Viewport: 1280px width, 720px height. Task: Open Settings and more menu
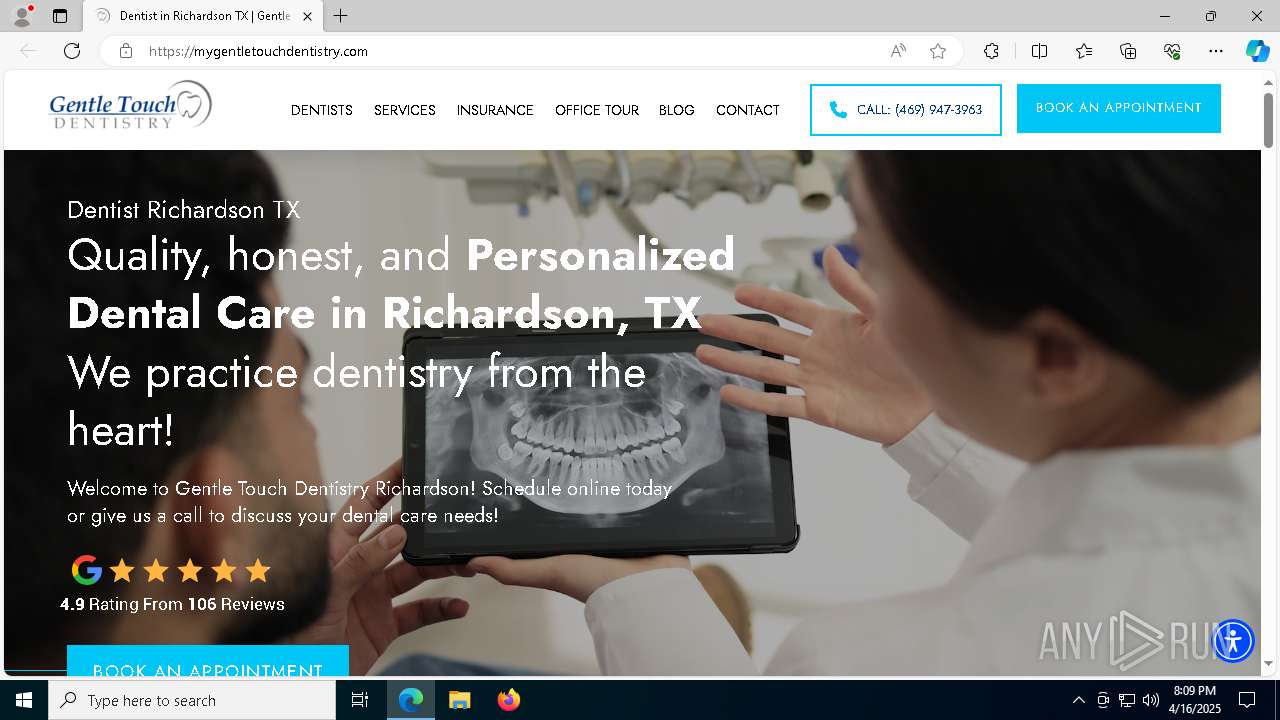[x=1216, y=51]
